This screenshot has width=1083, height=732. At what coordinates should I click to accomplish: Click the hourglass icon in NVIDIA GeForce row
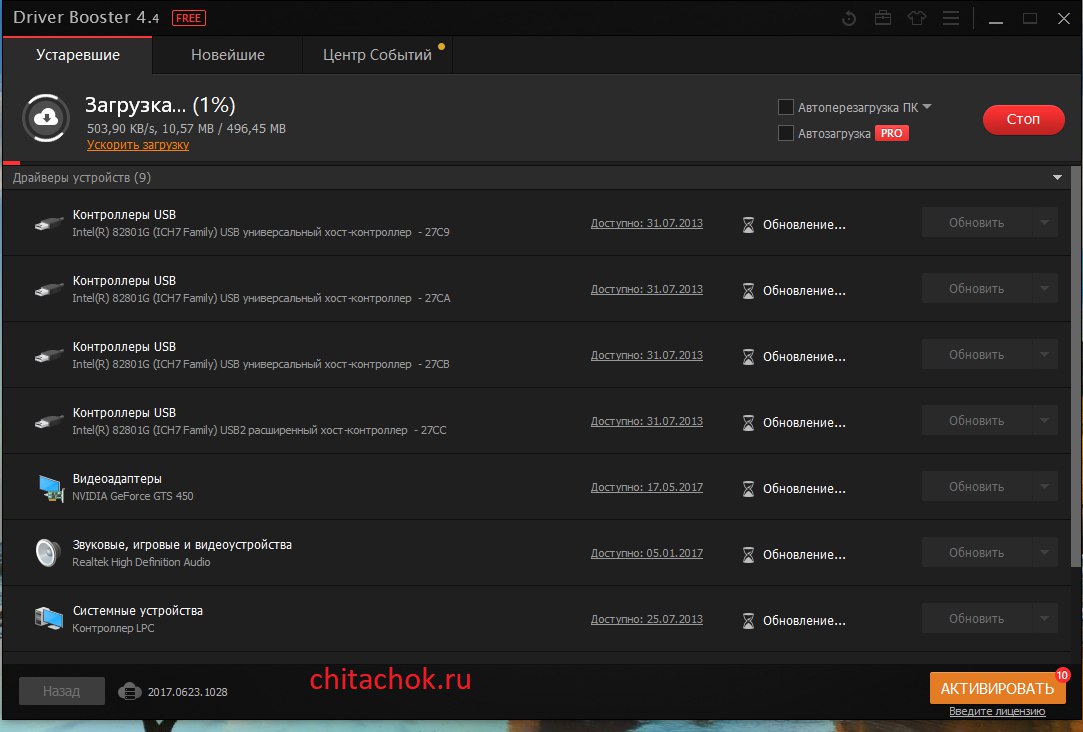tap(748, 488)
